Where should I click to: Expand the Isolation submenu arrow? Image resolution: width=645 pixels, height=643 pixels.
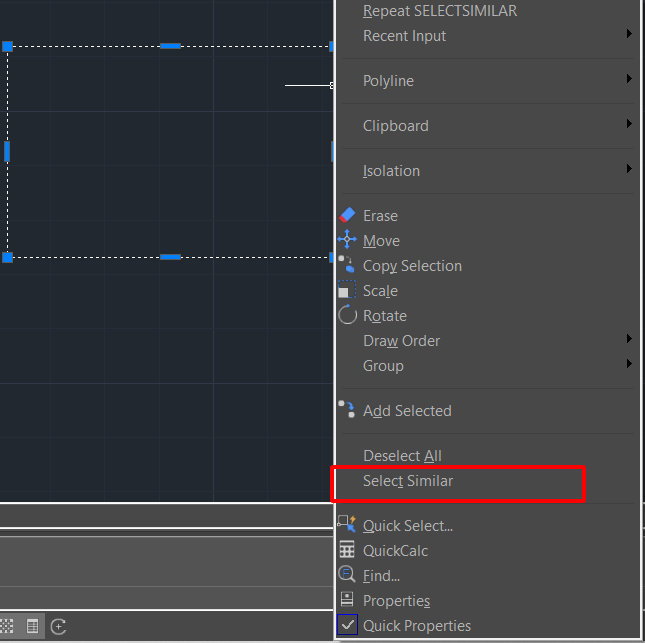629,169
